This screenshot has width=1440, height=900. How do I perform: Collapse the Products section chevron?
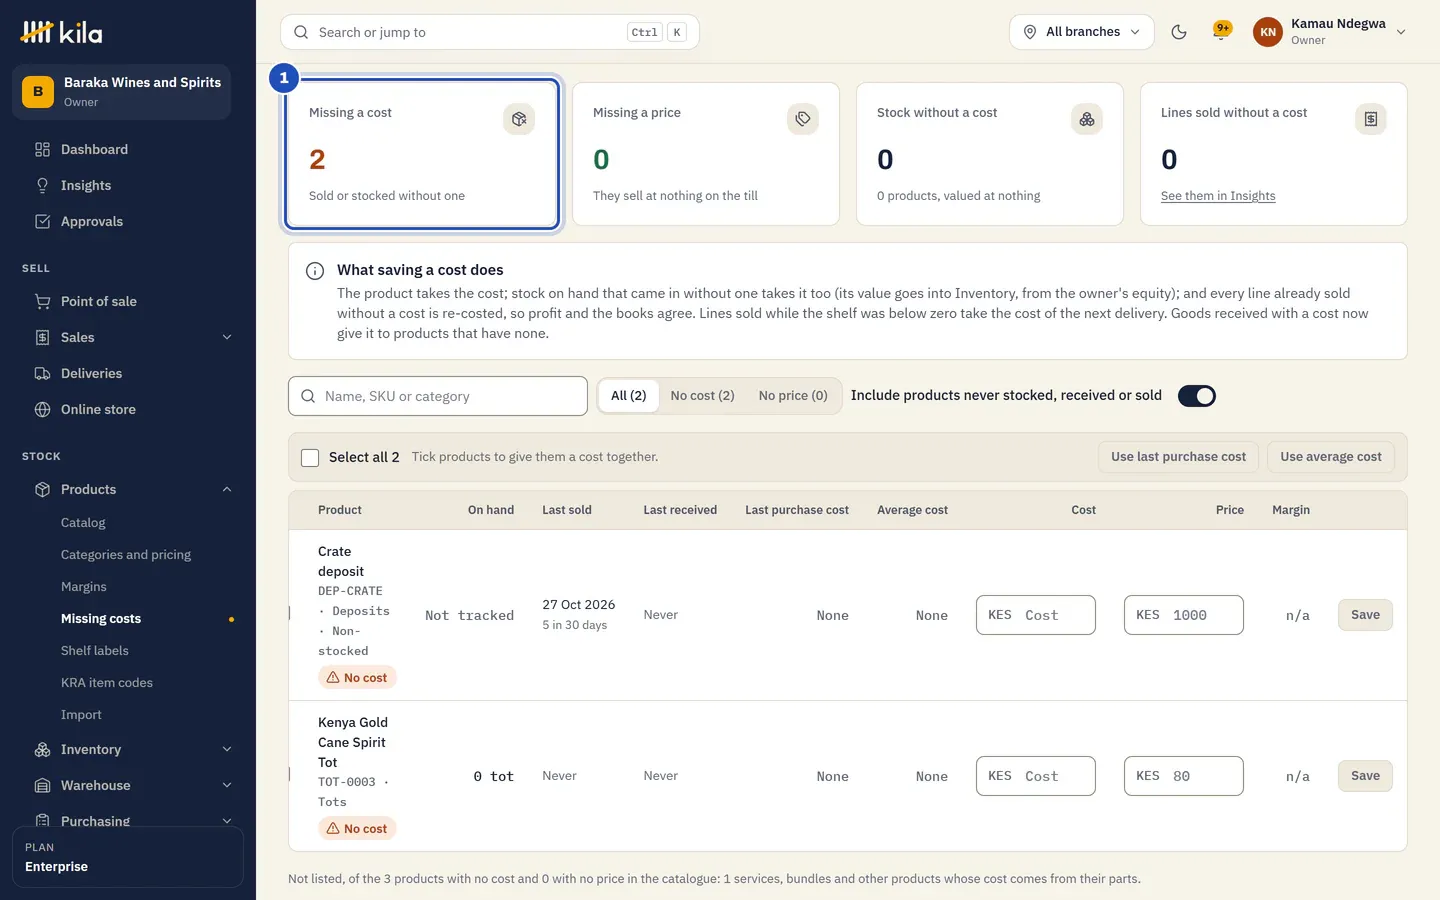(x=227, y=489)
